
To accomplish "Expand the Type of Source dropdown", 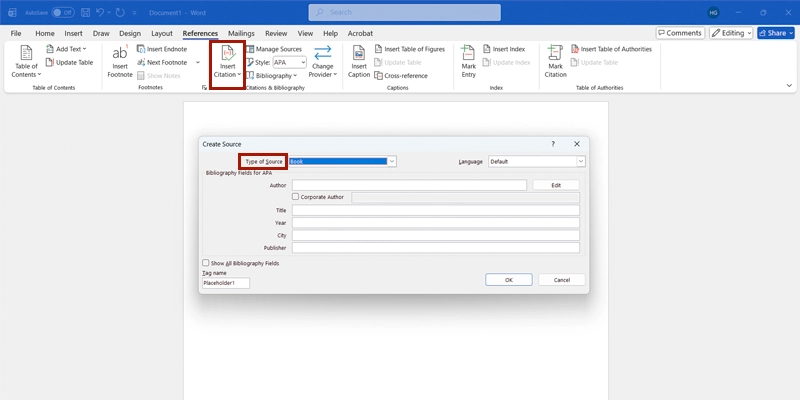I will [392, 161].
